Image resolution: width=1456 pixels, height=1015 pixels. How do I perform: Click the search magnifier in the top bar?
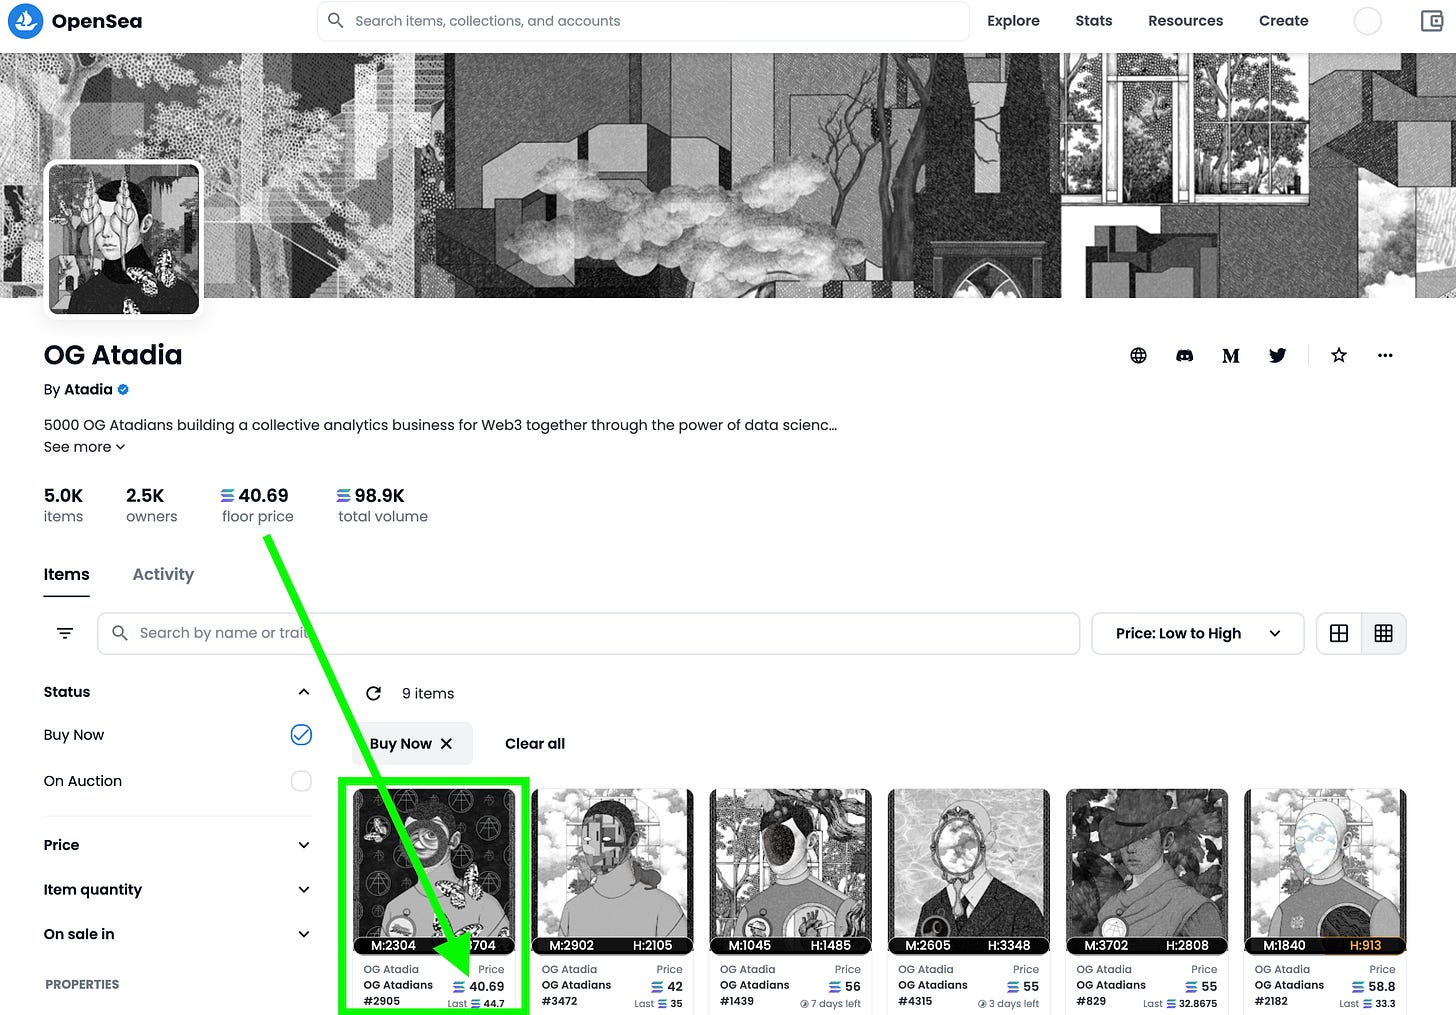click(336, 21)
